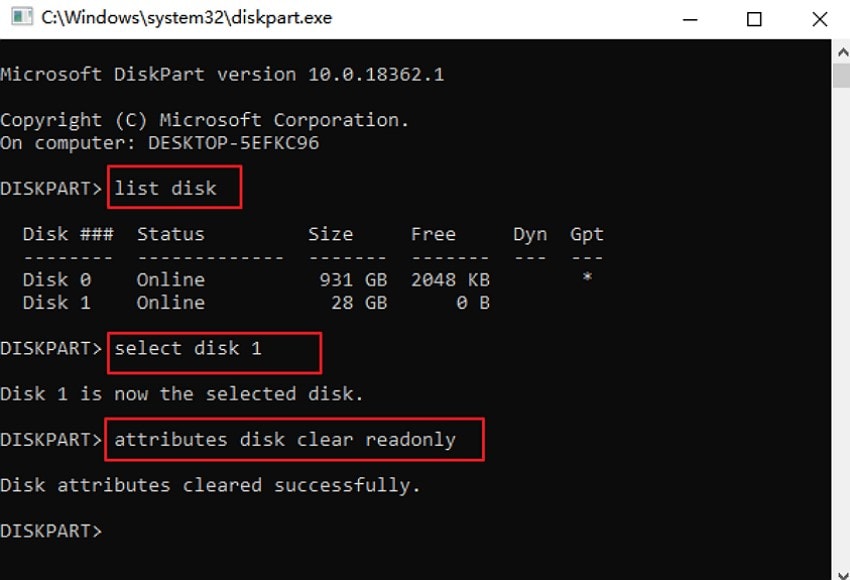
Task: Click the scrollbar up arrow
Action: pos(840,50)
